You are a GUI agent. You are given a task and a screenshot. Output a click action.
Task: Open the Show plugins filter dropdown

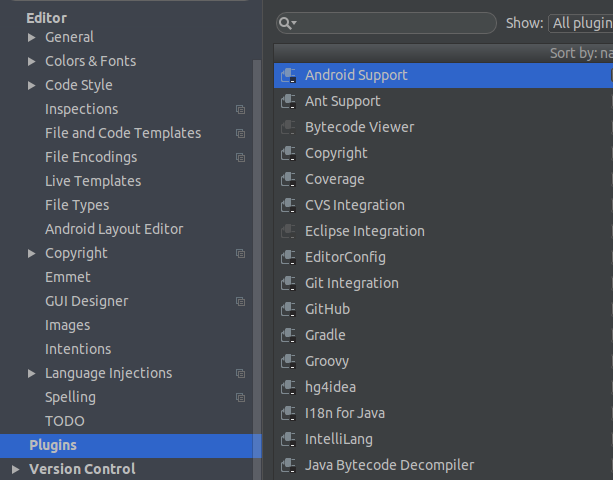581,23
